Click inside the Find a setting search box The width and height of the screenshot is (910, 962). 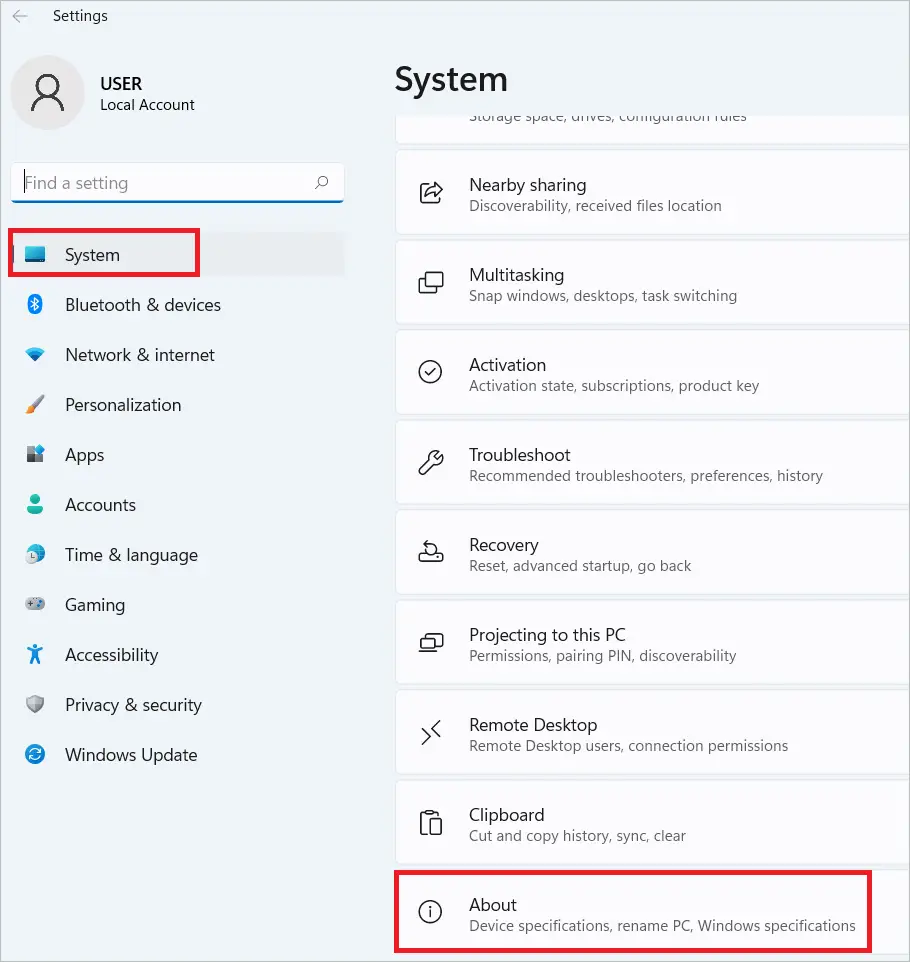pos(160,183)
